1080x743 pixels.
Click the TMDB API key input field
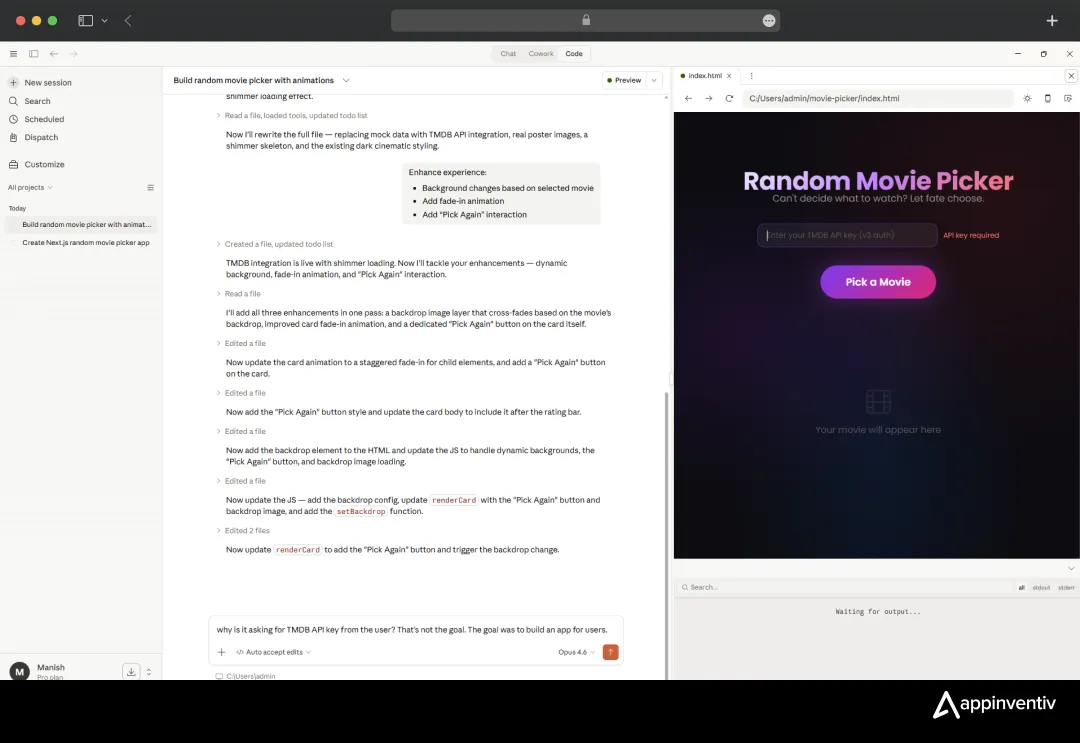[x=845, y=234]
